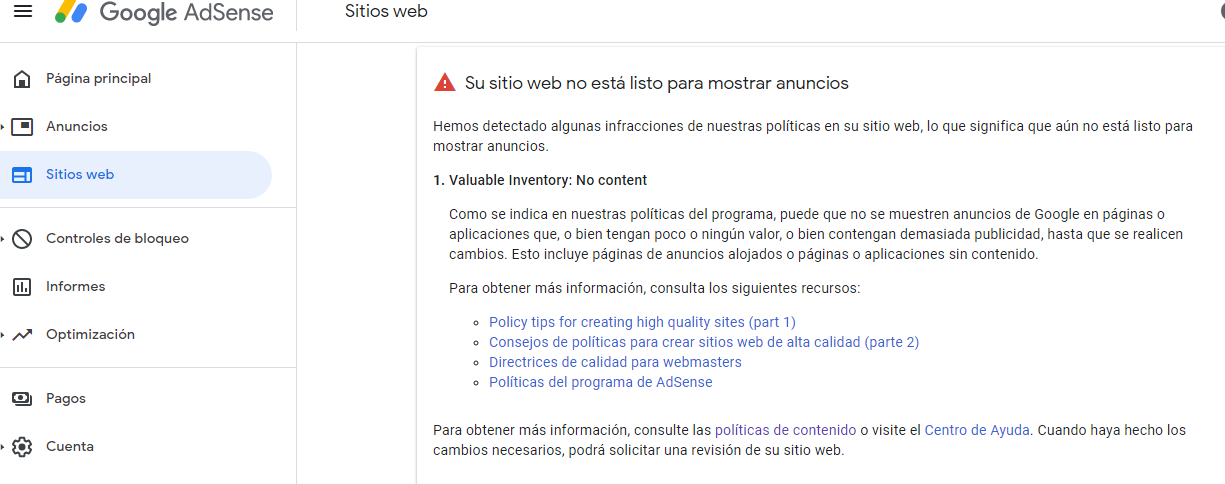This screenshot has width=1225, height=484.
Task: Open Consejos de políticas parte 2 link
Action: pyautogui.click(x=704, y=342)
